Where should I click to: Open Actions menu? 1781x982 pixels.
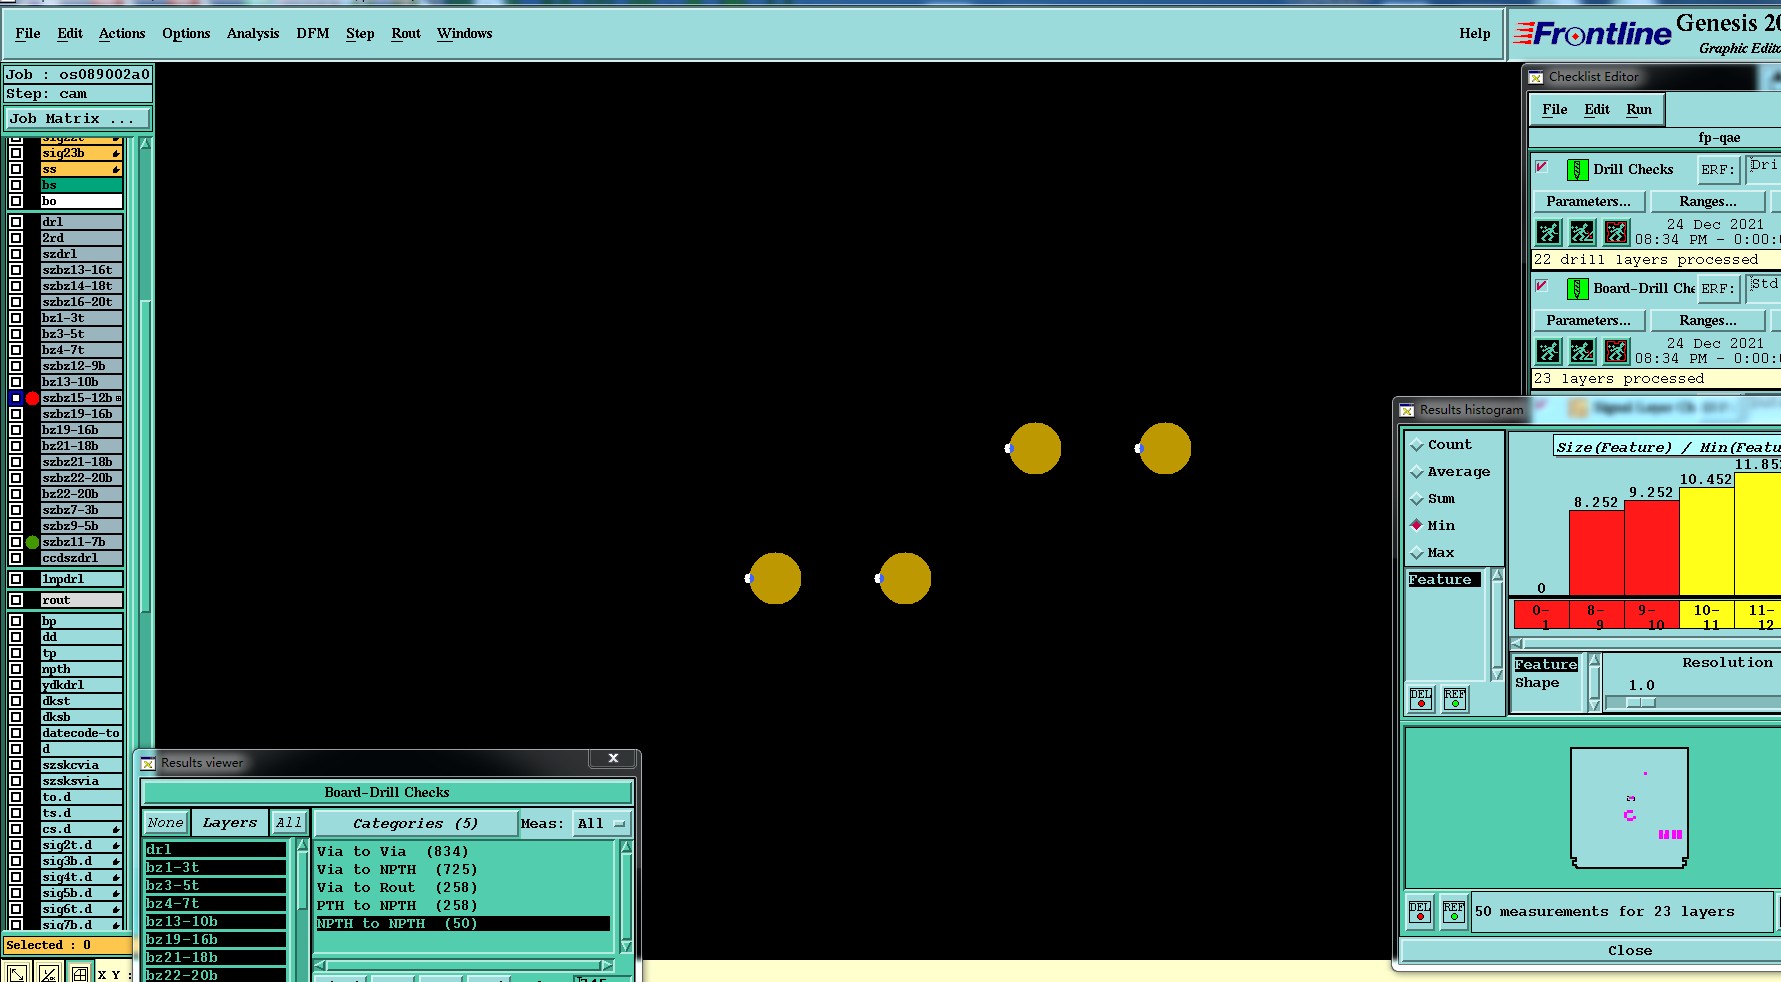[122, 34]
